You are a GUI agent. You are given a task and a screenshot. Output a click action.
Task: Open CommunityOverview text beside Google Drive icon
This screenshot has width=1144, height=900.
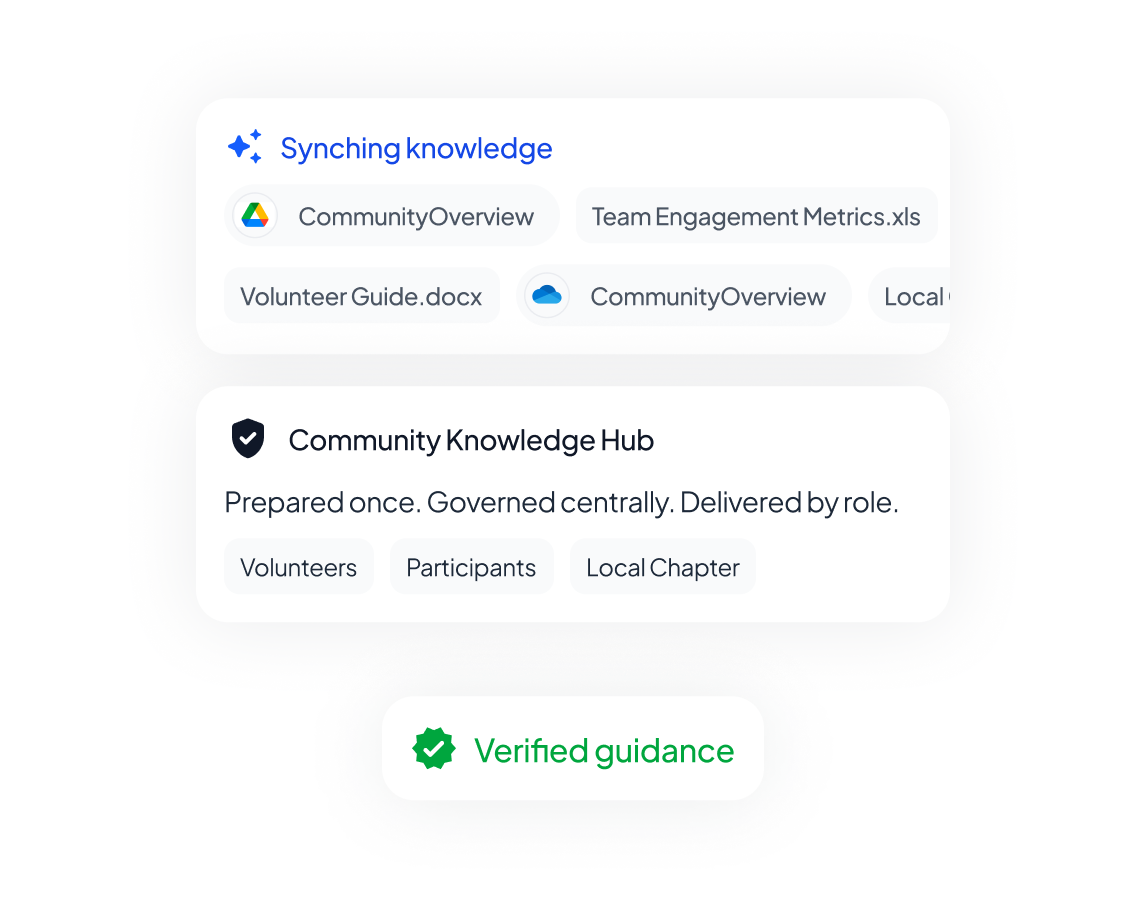(x=416, y=217)
